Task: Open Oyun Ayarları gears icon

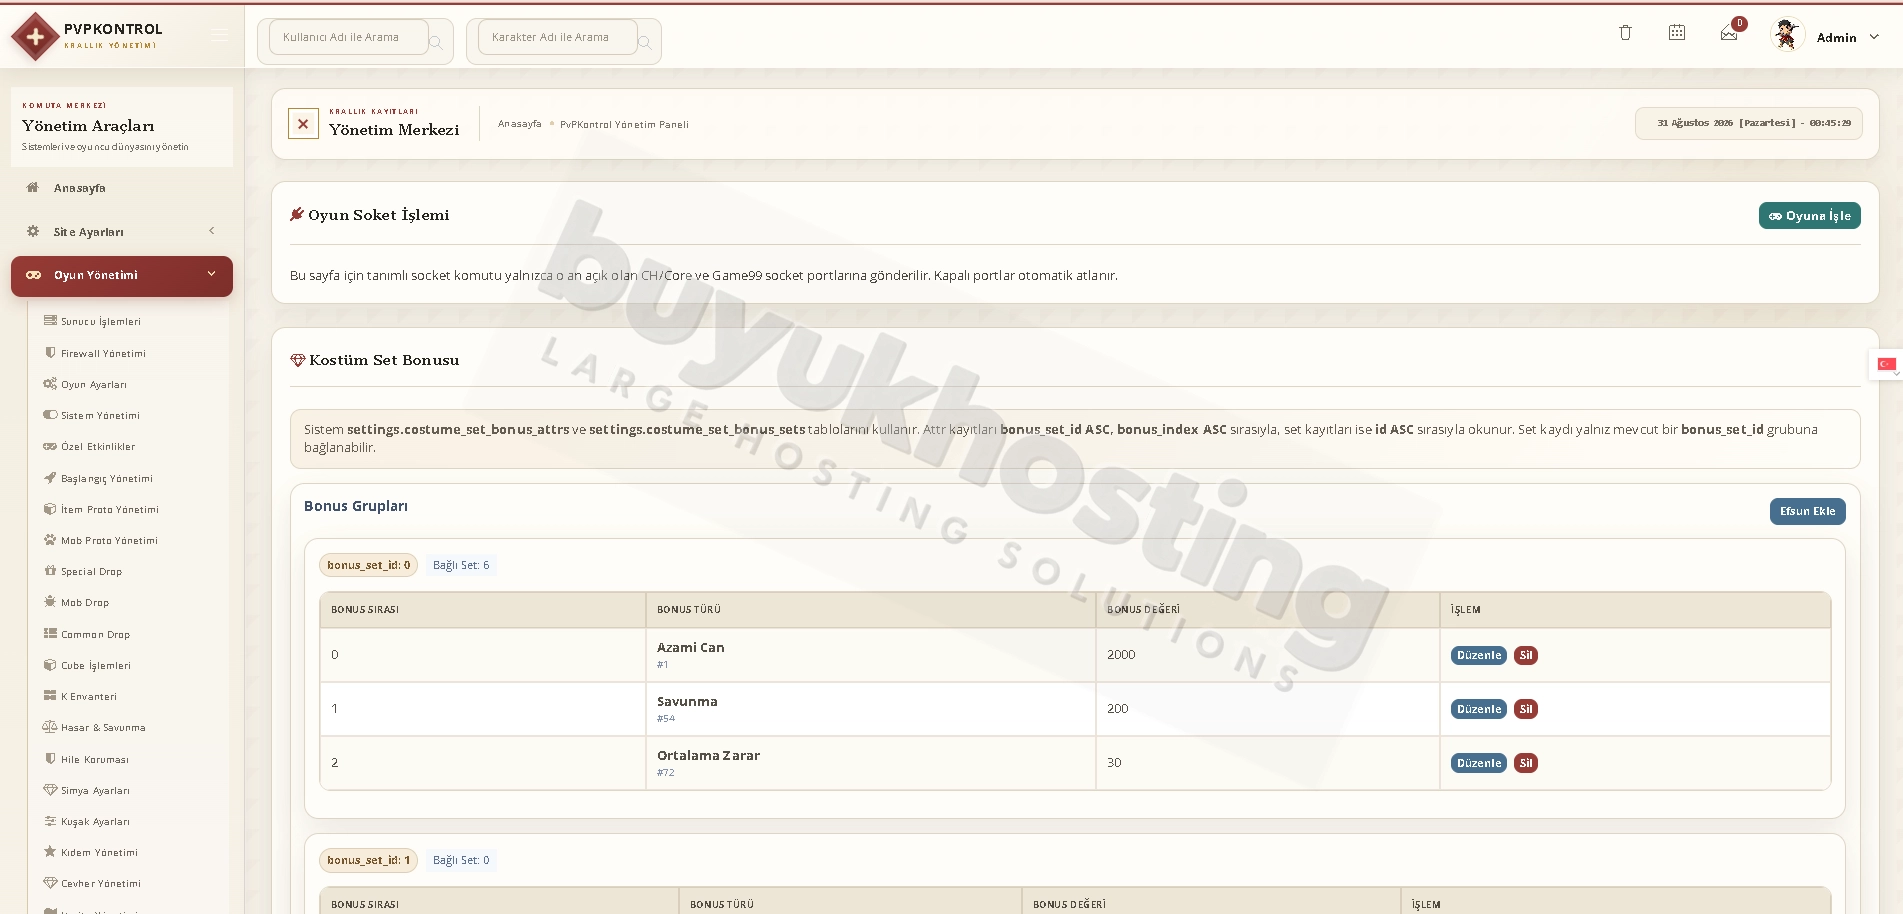Action: (x=50, y=384)
